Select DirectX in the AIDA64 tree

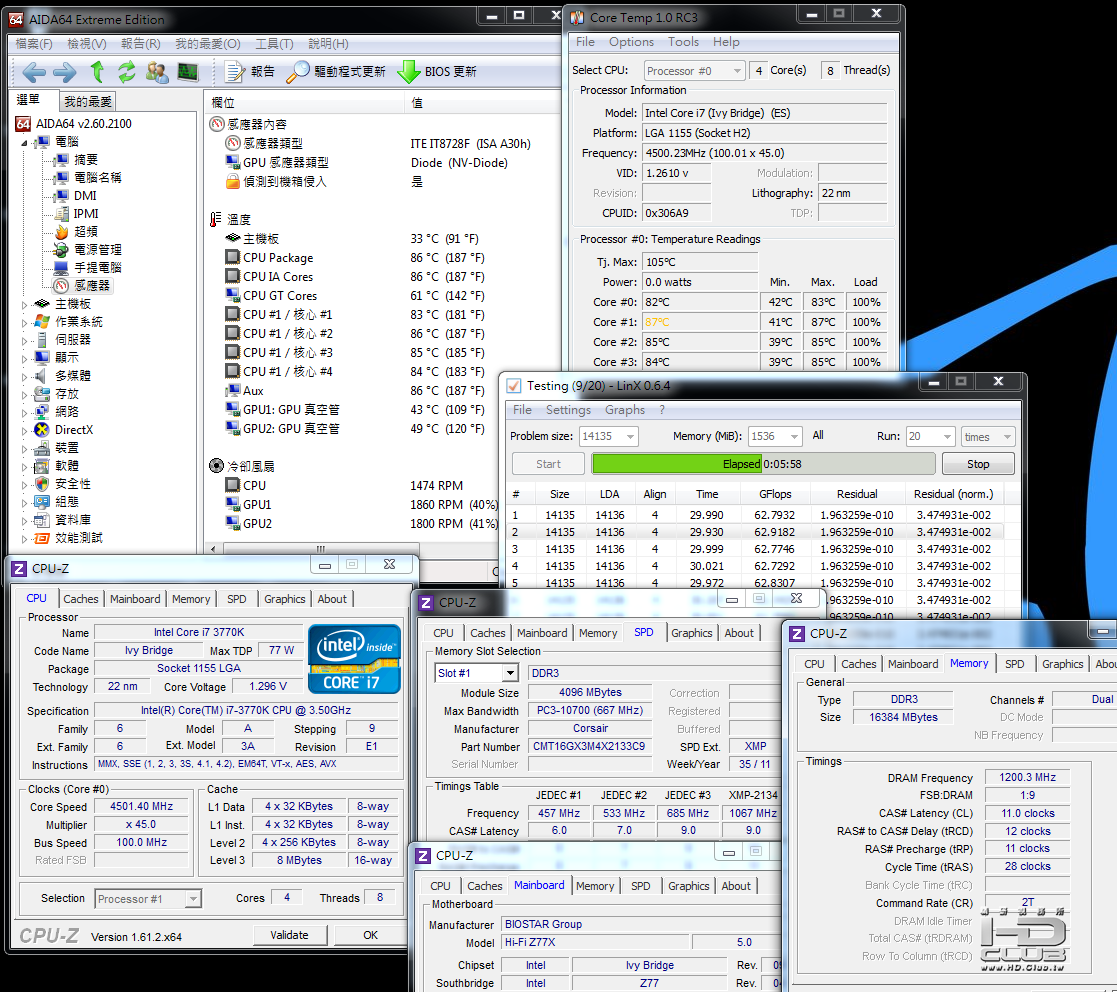coord(73,430)
